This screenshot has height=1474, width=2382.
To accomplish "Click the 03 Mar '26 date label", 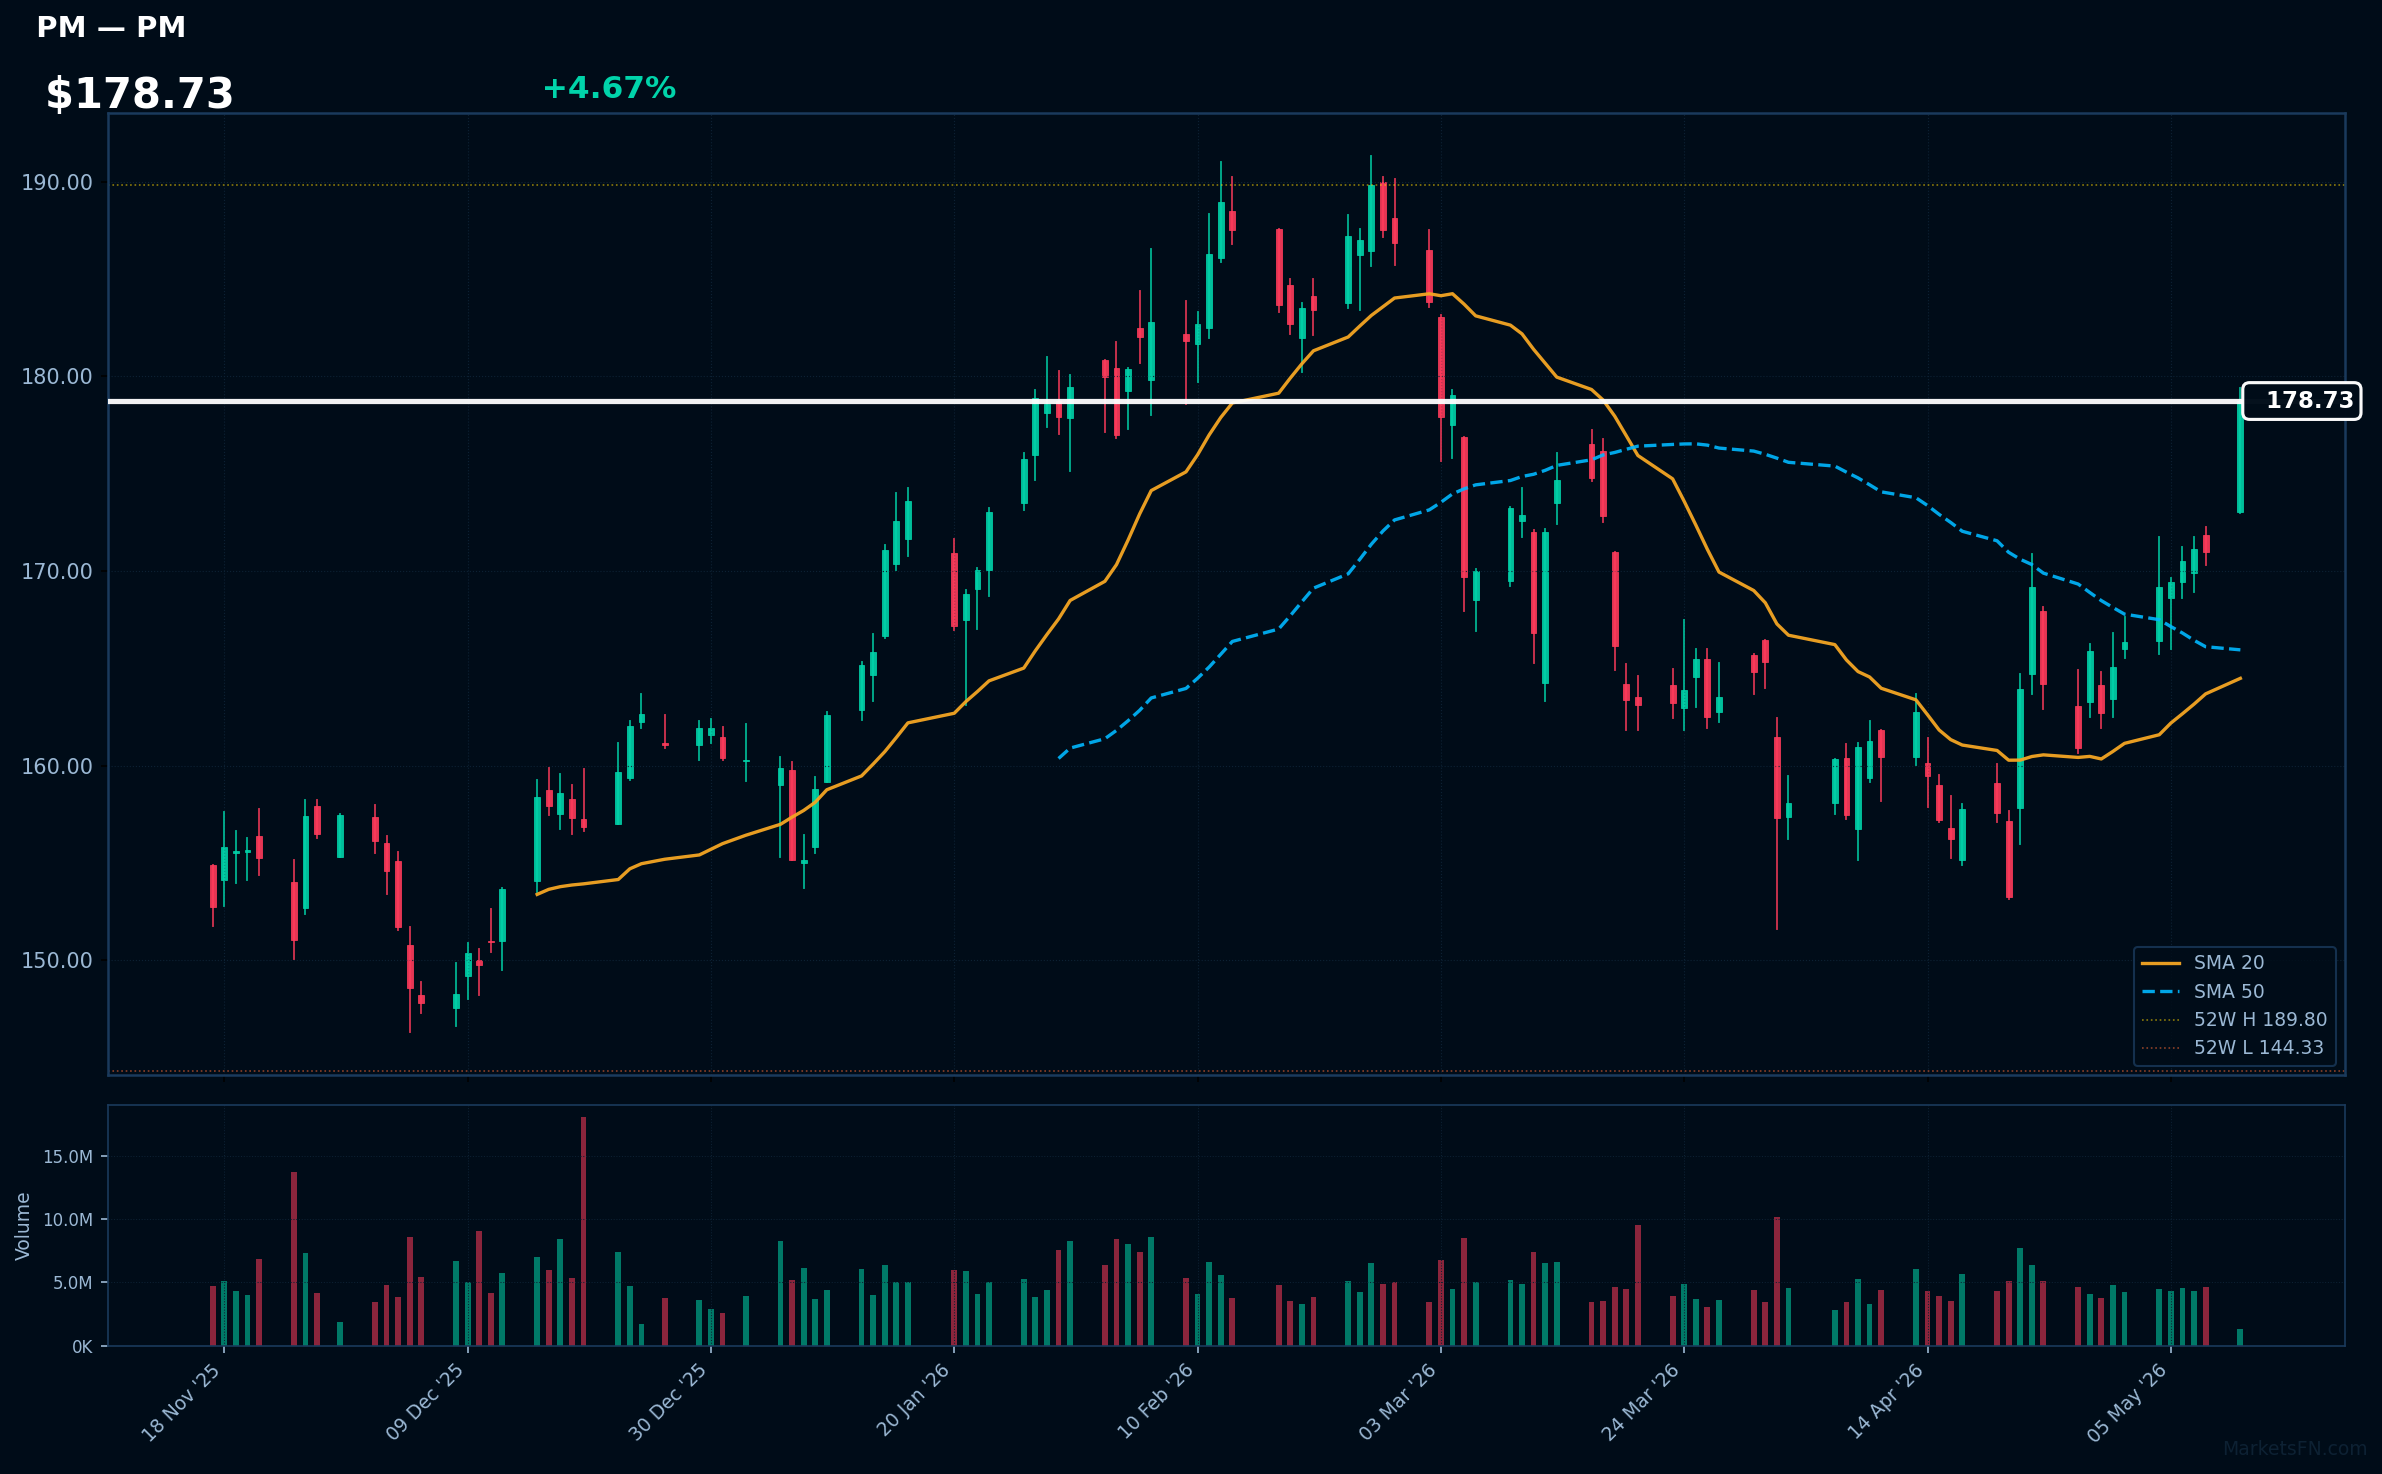I will pyautogui.click(x=1398, y=1402).
